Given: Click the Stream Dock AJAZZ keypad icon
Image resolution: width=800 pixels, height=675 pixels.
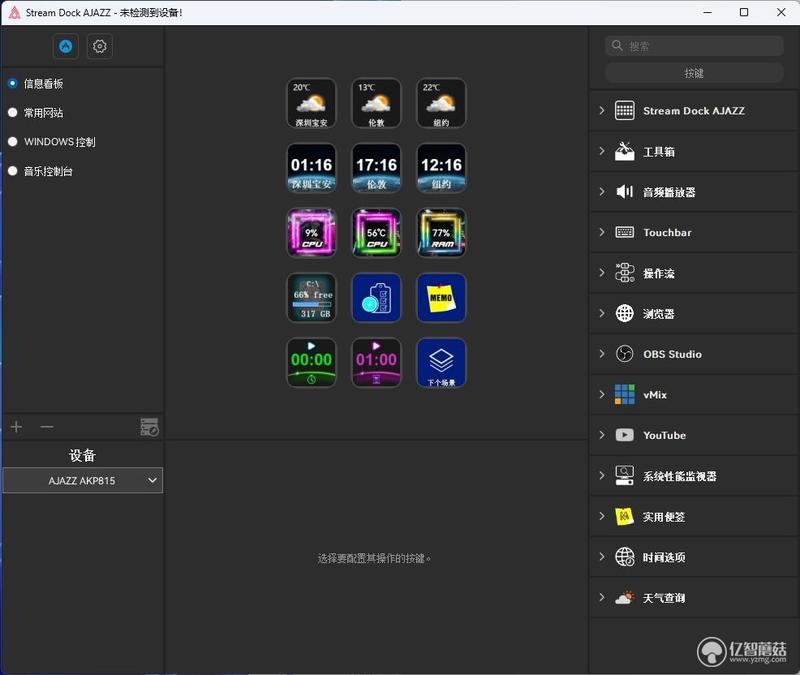Looking at the screenshot, I should (x=624, y=111).
